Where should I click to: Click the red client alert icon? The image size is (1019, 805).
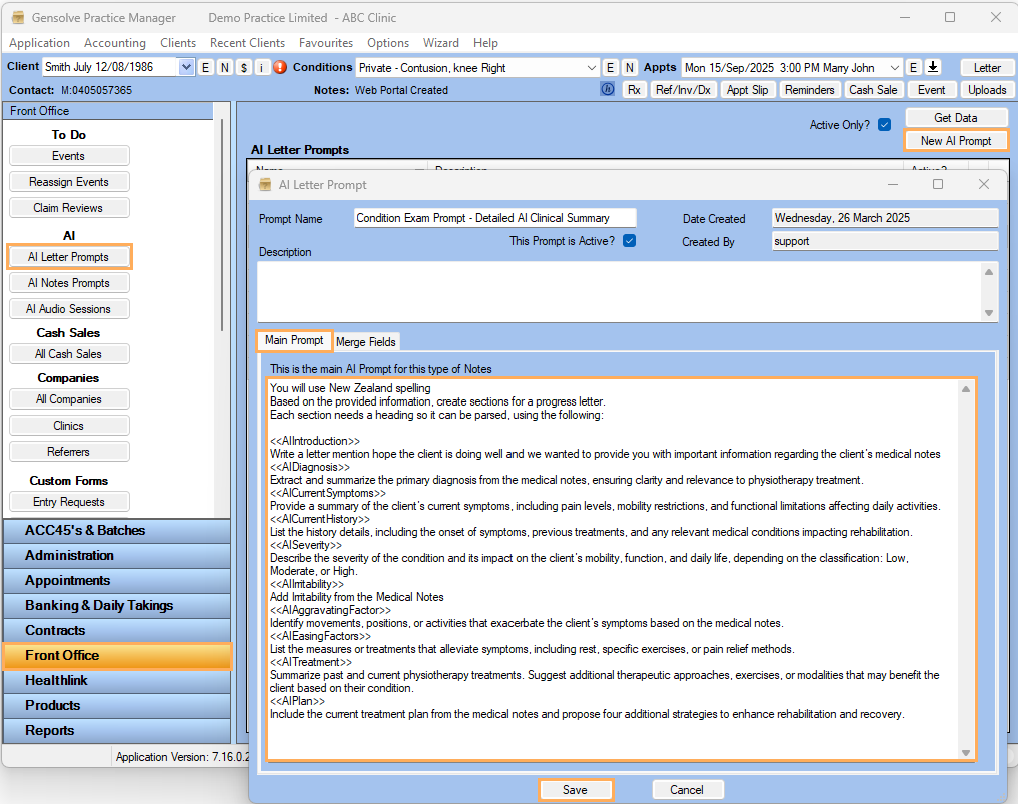click(280, 67)
